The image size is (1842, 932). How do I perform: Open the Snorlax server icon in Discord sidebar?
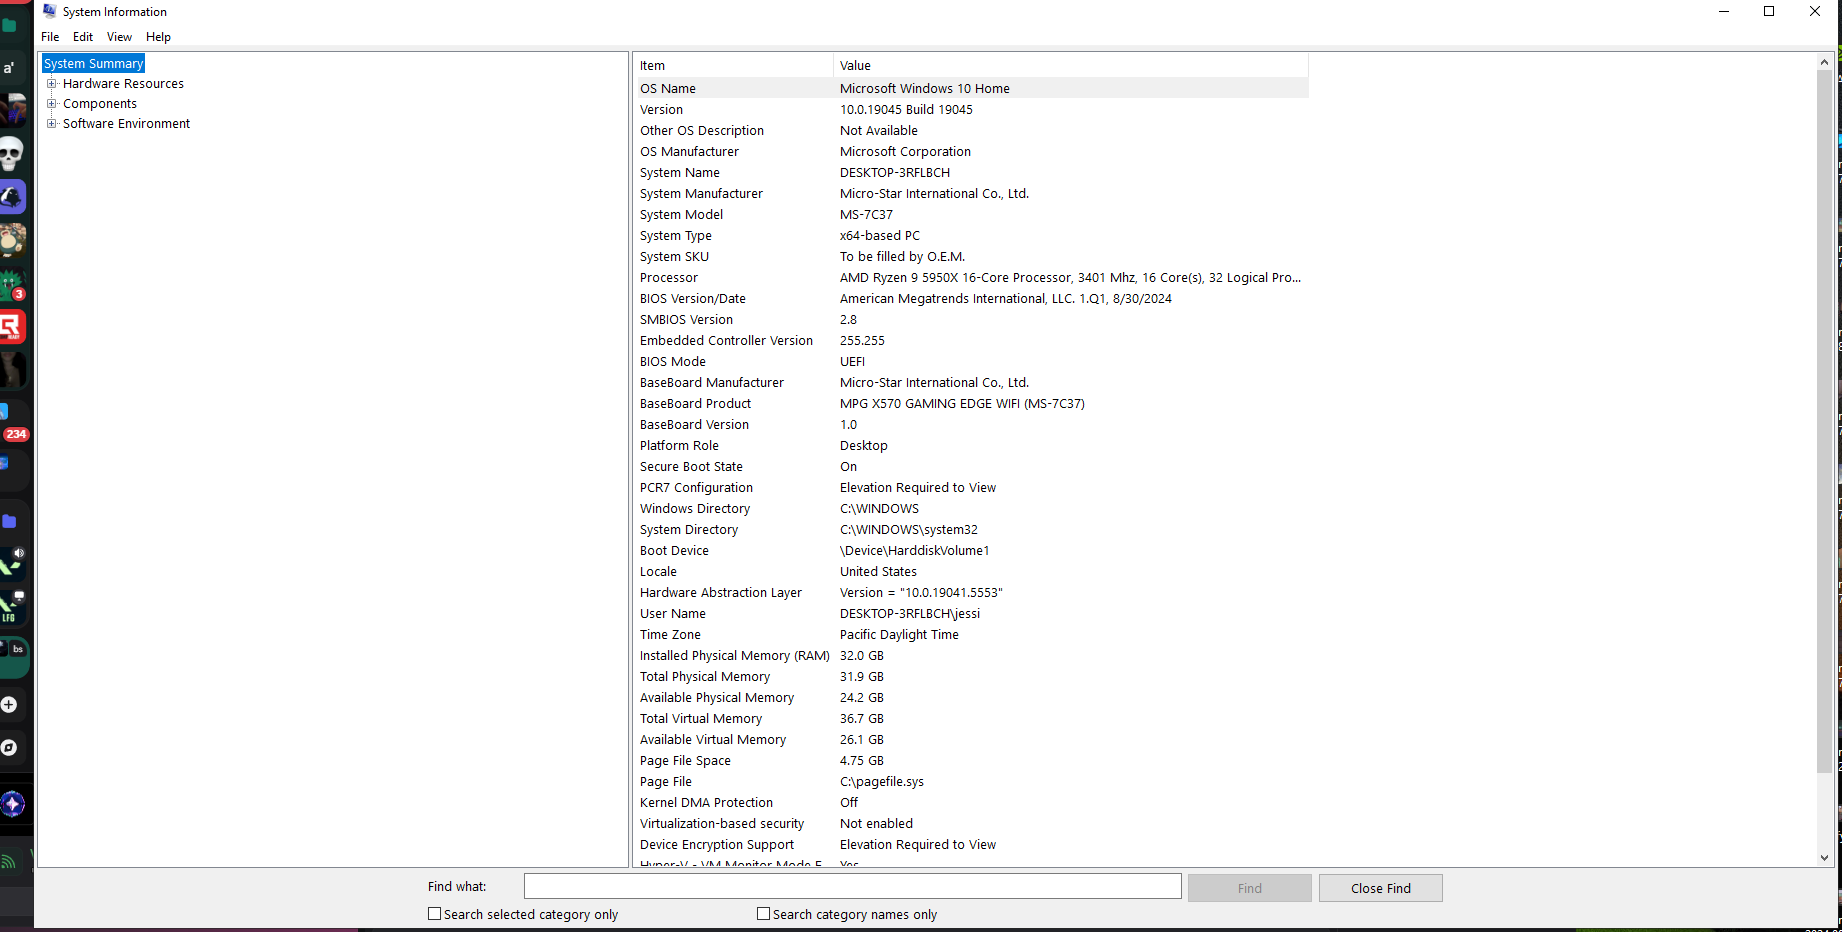(x=12, y=240)
